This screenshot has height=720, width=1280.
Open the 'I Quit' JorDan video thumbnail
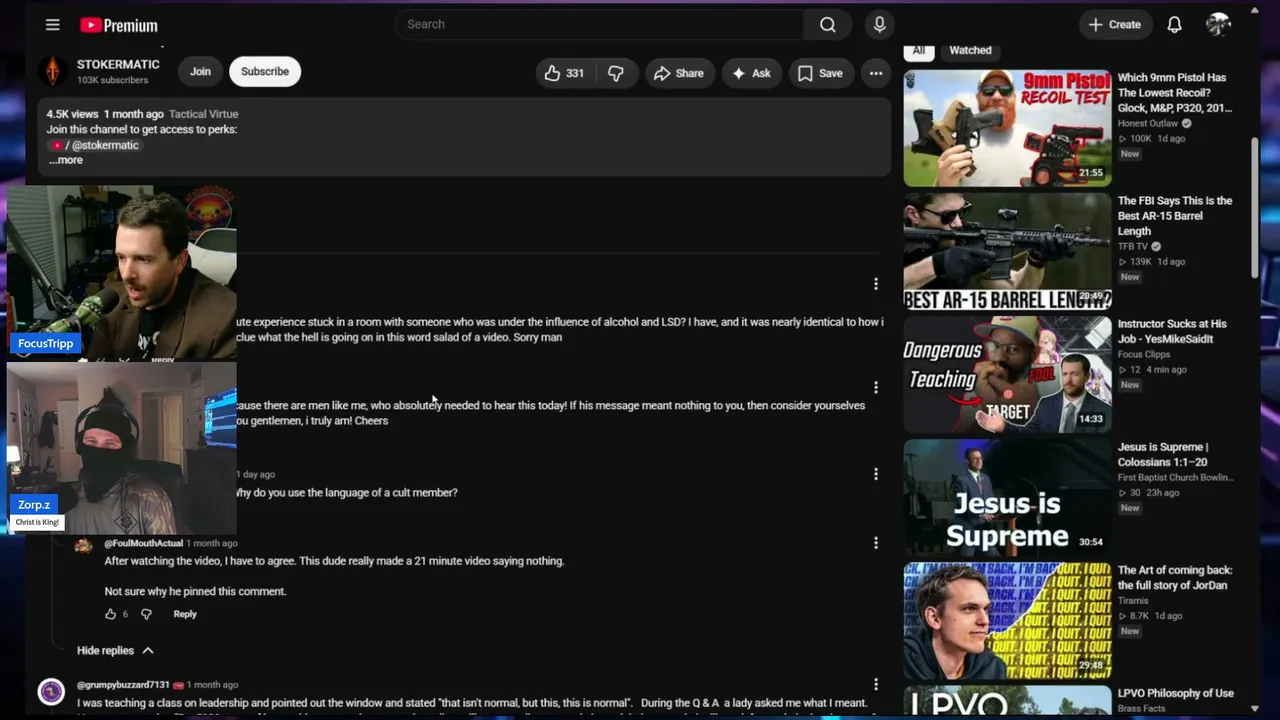(1007, 620)
